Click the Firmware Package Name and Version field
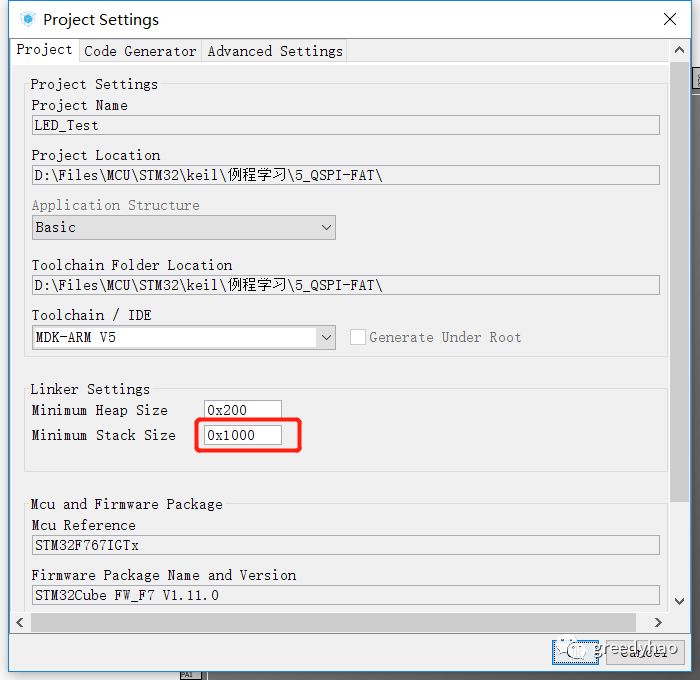 coord(346,595)
